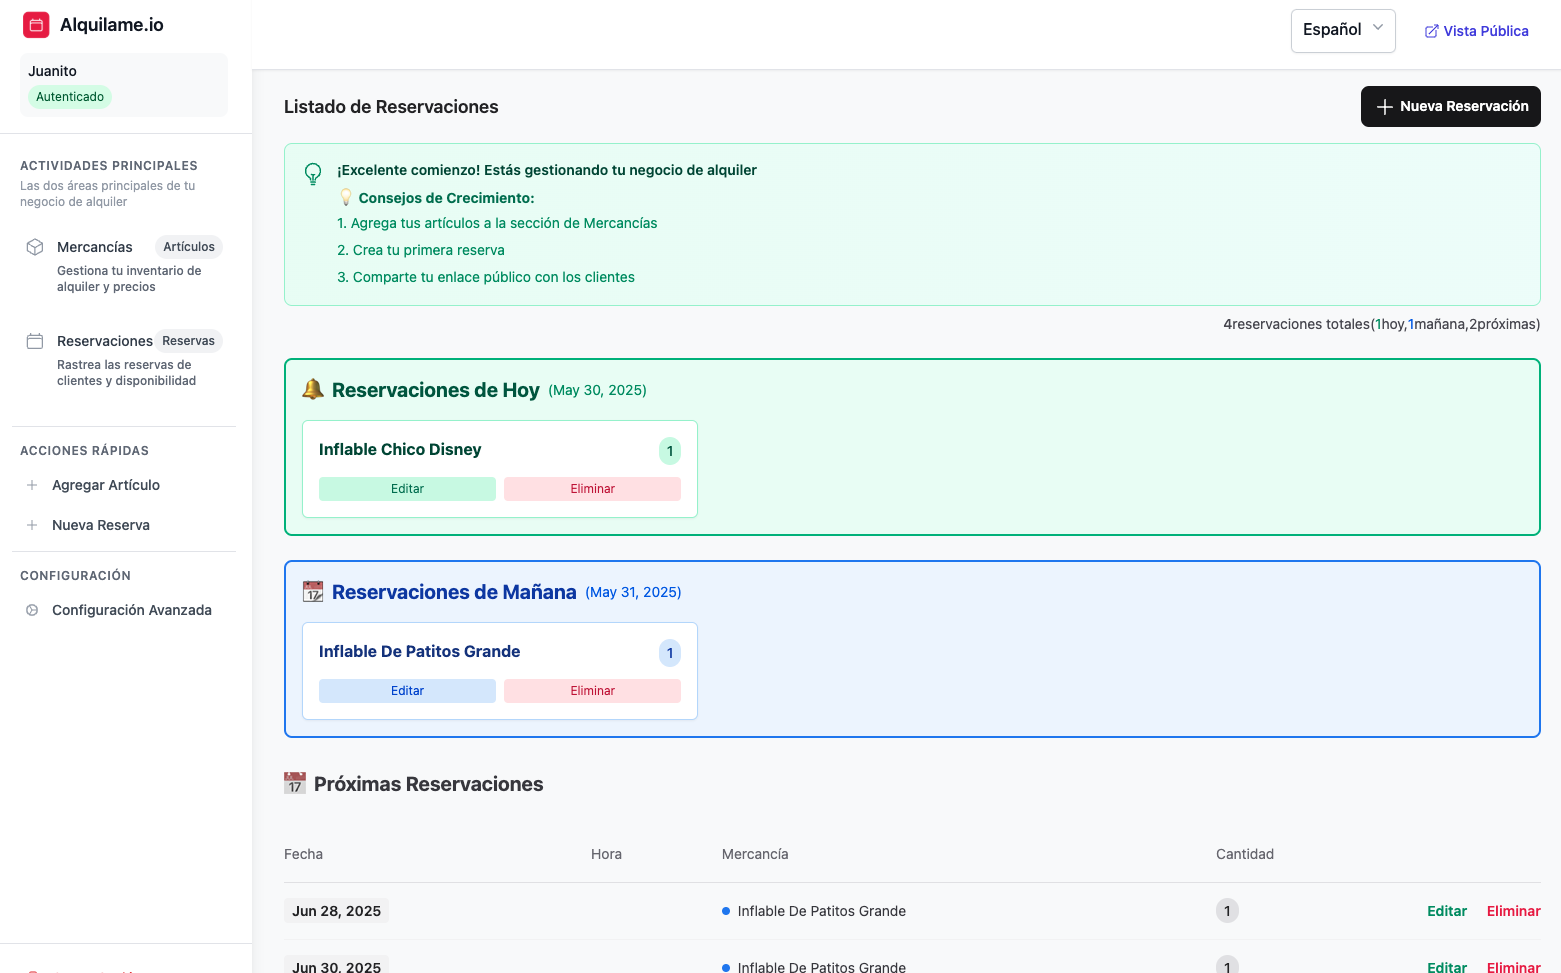Click the plus icon in Nueva Reservación button
The image size is (1561, 973).
1385,107
